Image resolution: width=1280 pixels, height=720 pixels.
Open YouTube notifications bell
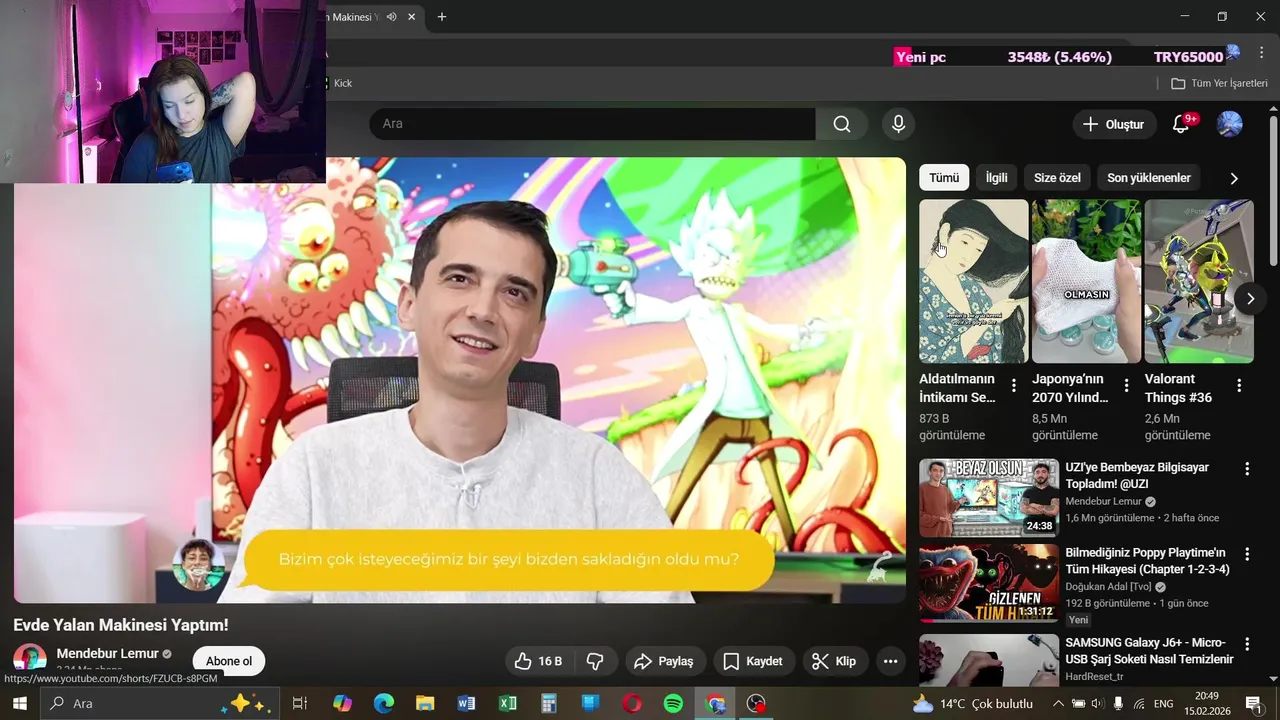coord(1181,124)
